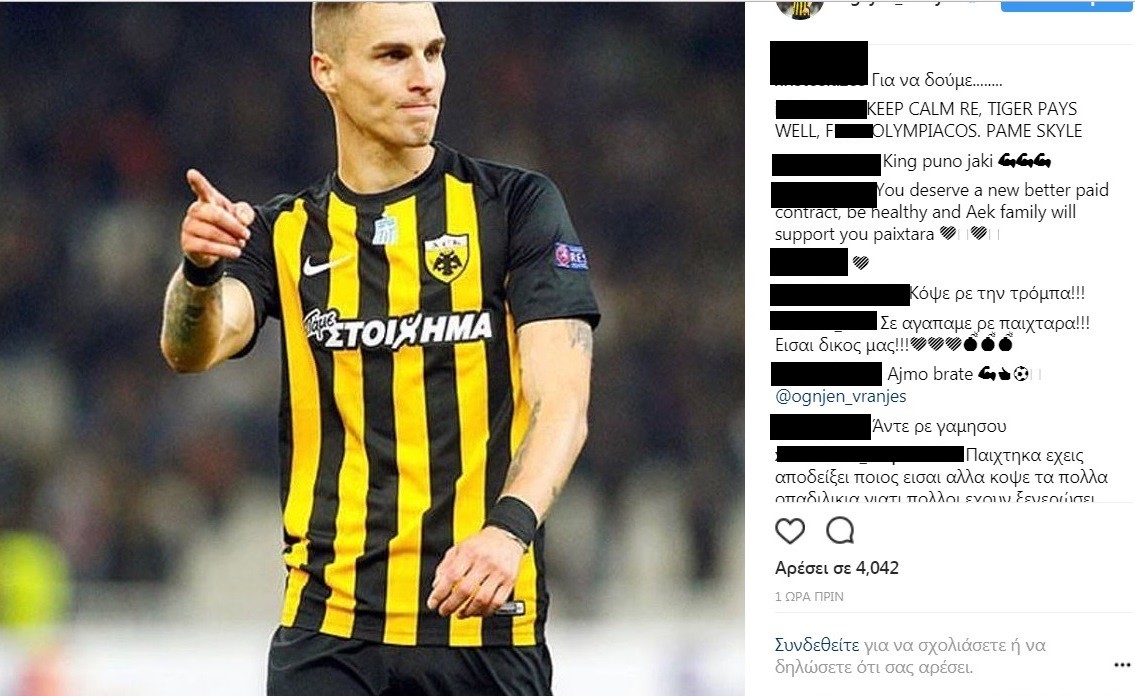Open the poster's profile avatar
The height and width of the screenshot is (696, 1135).
click(x=800, y=8)
